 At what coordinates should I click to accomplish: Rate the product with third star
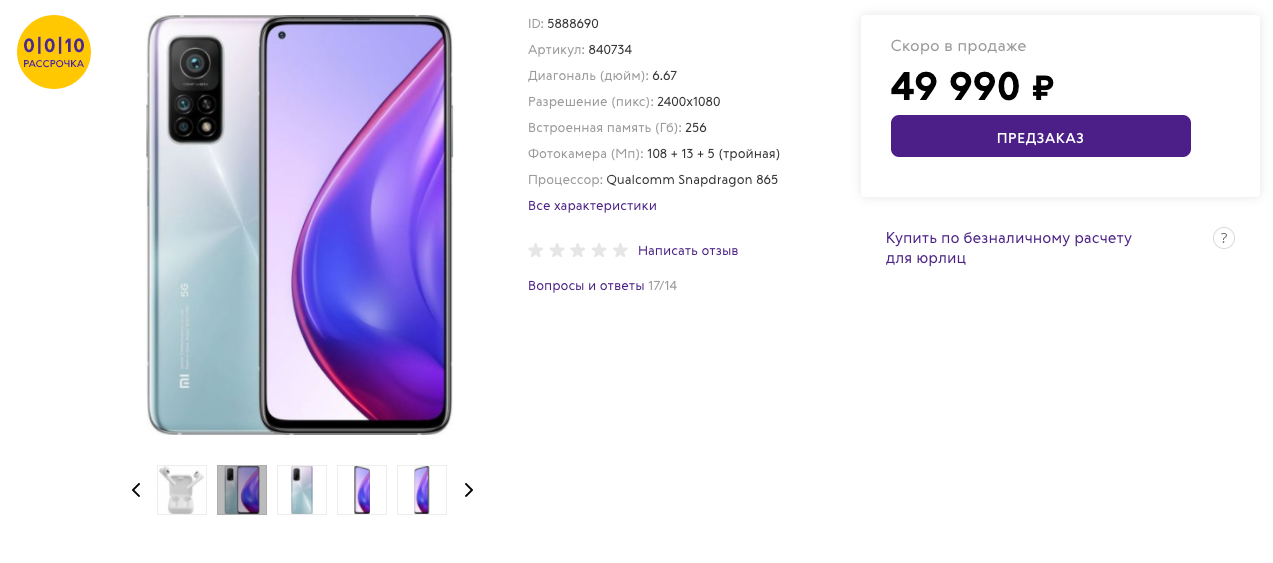click(x=578, y=250)
